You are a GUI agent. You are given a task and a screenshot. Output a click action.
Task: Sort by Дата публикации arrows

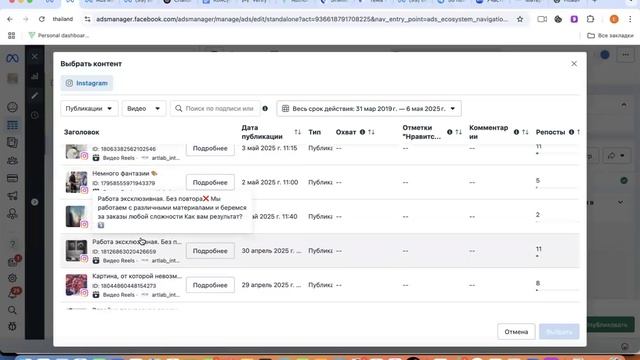point(298,132)
